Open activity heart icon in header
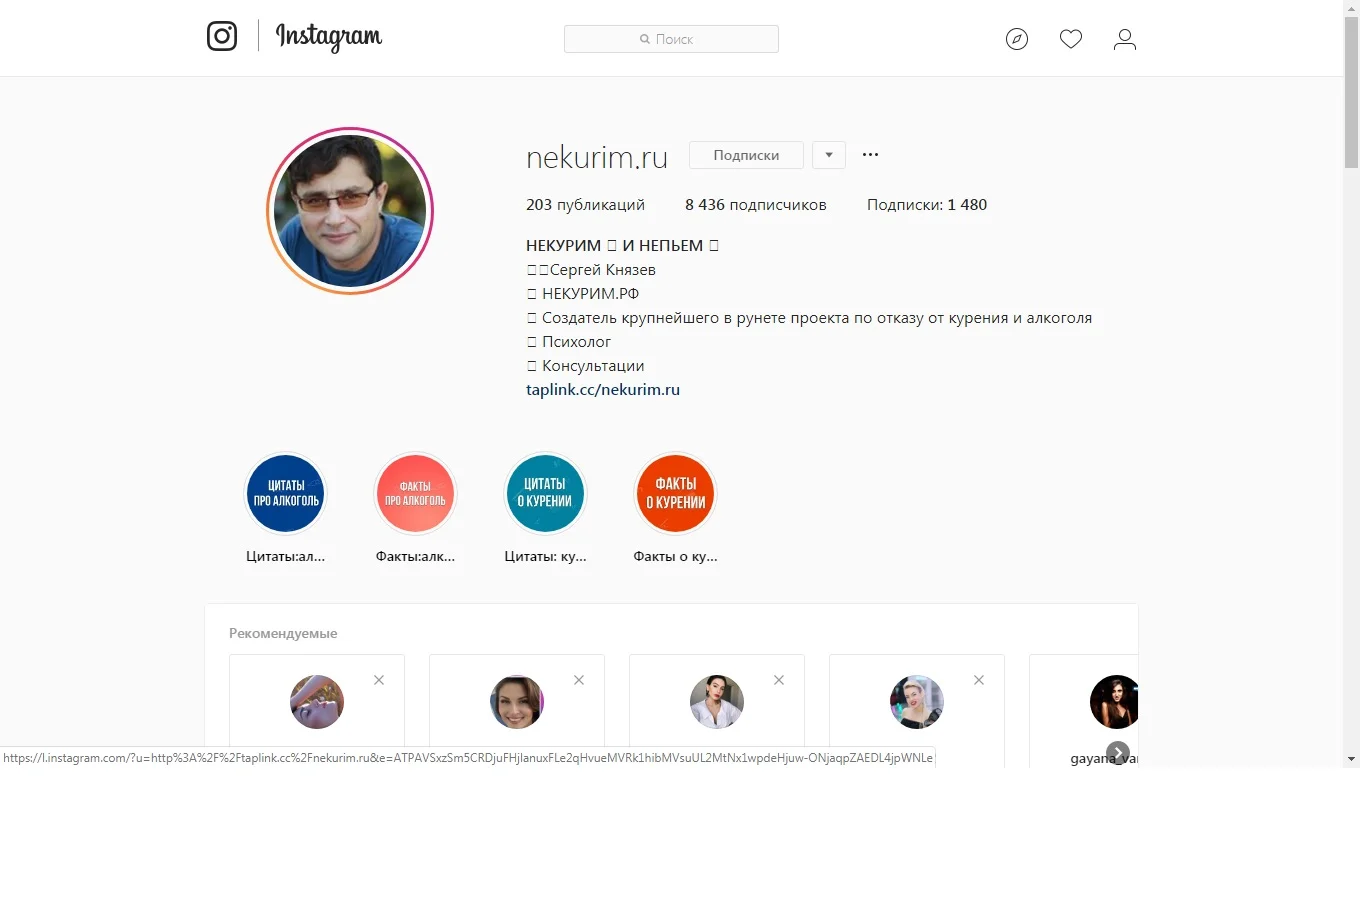This screenshot has height=924, width=1360. point(1071,39)
